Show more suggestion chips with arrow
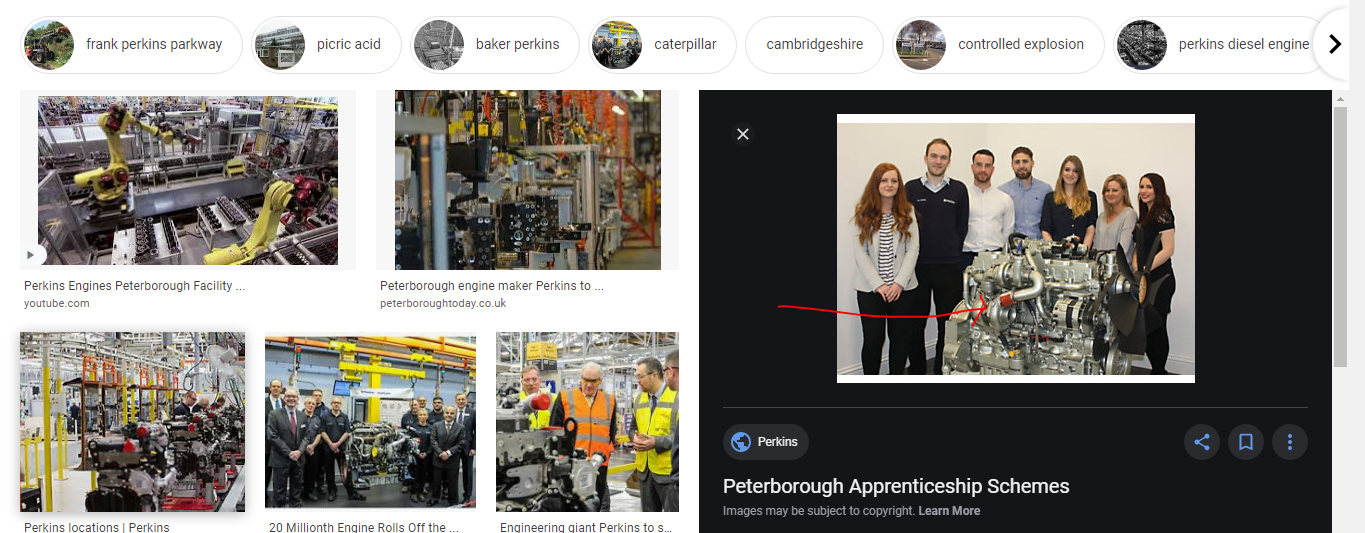The image size is (1365, 533). tap(1335, 44)
